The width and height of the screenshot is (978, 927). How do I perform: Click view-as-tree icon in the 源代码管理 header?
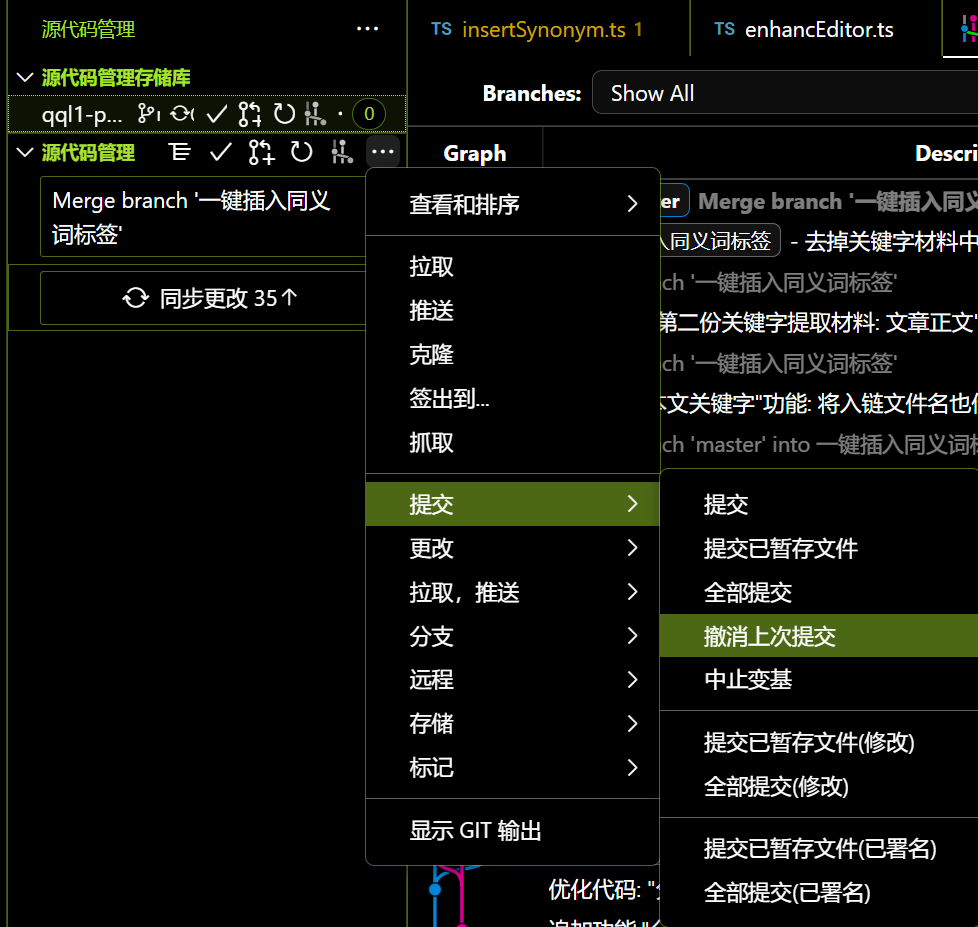180,153
